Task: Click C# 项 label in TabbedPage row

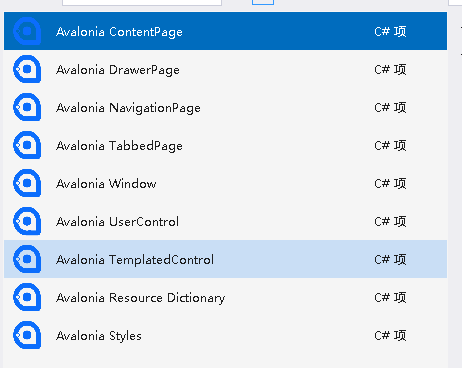Action: tap(390, 146)
